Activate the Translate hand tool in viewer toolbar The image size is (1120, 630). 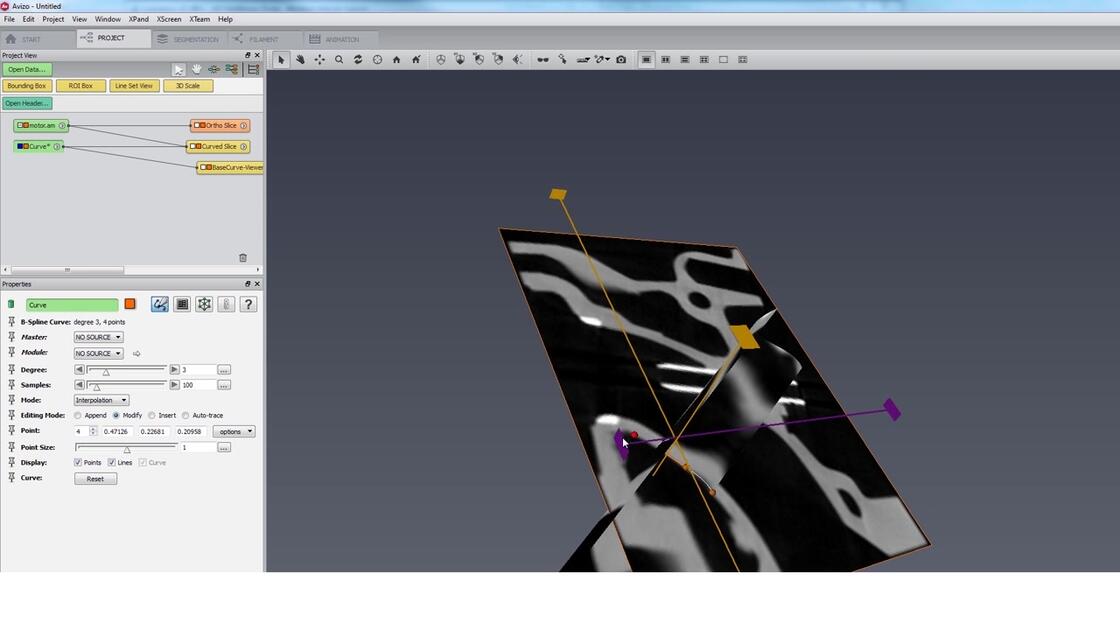300,60
